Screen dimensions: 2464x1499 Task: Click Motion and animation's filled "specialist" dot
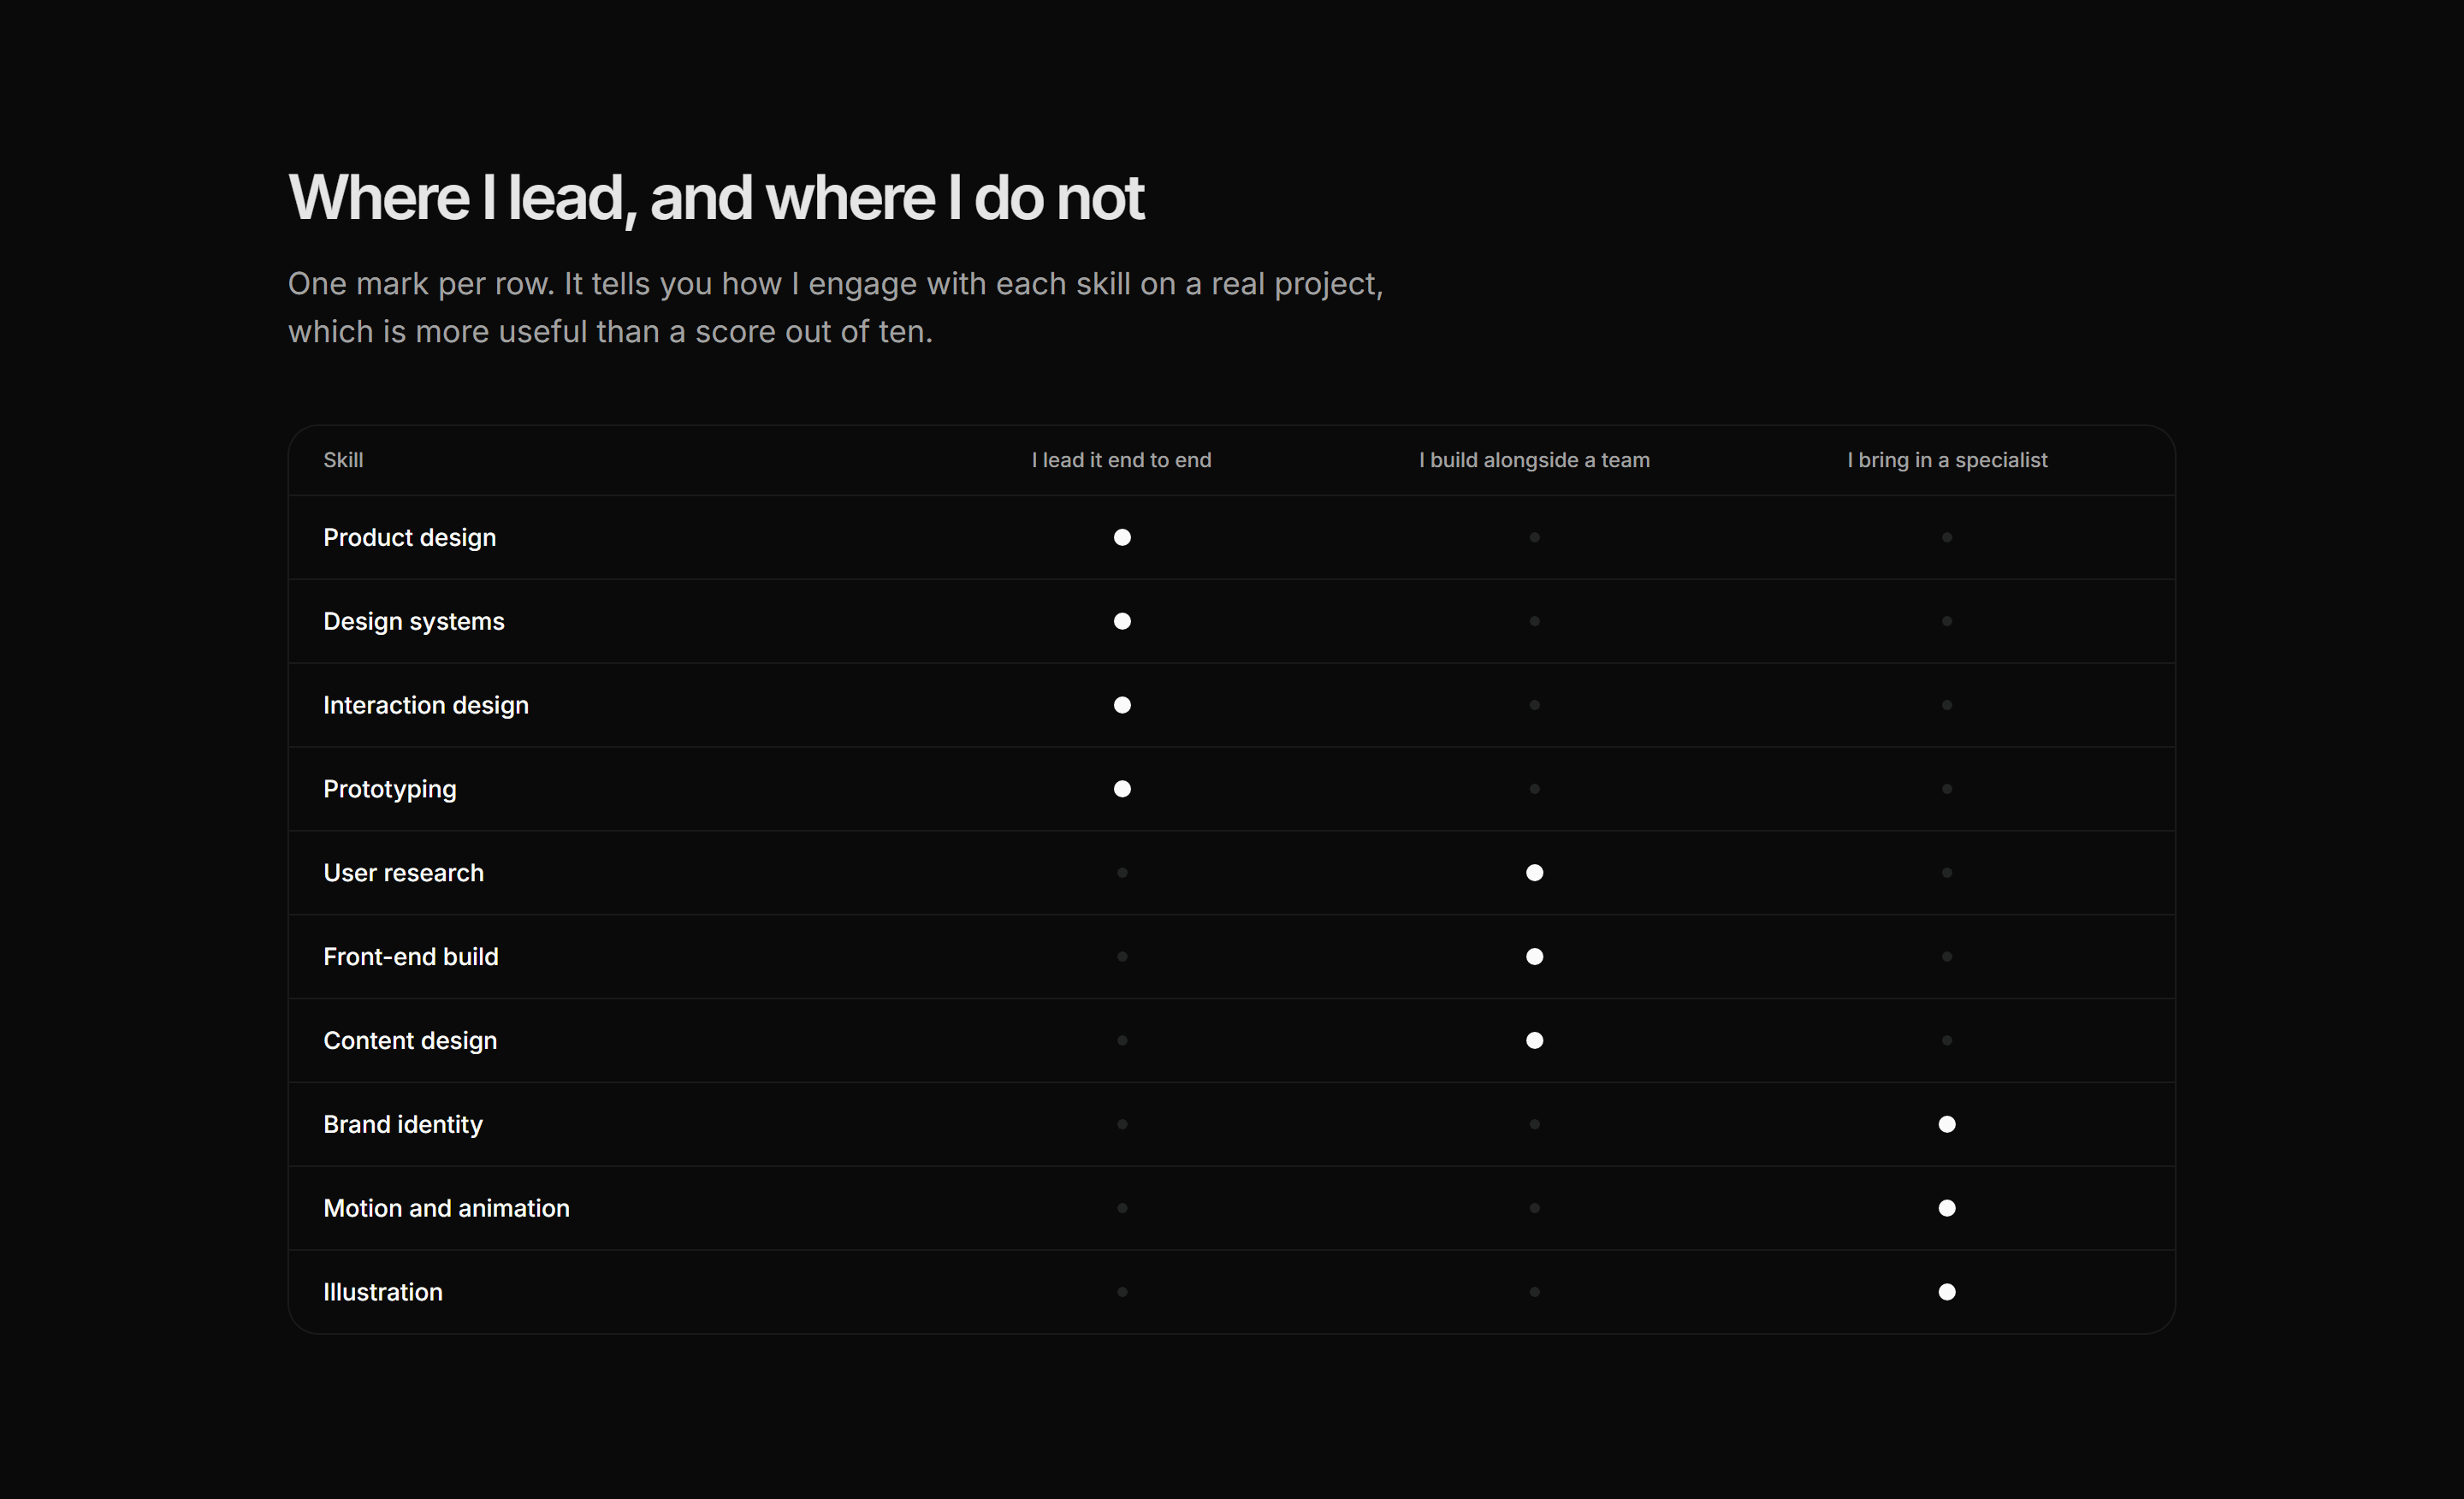click(x=1946, y=1208)
